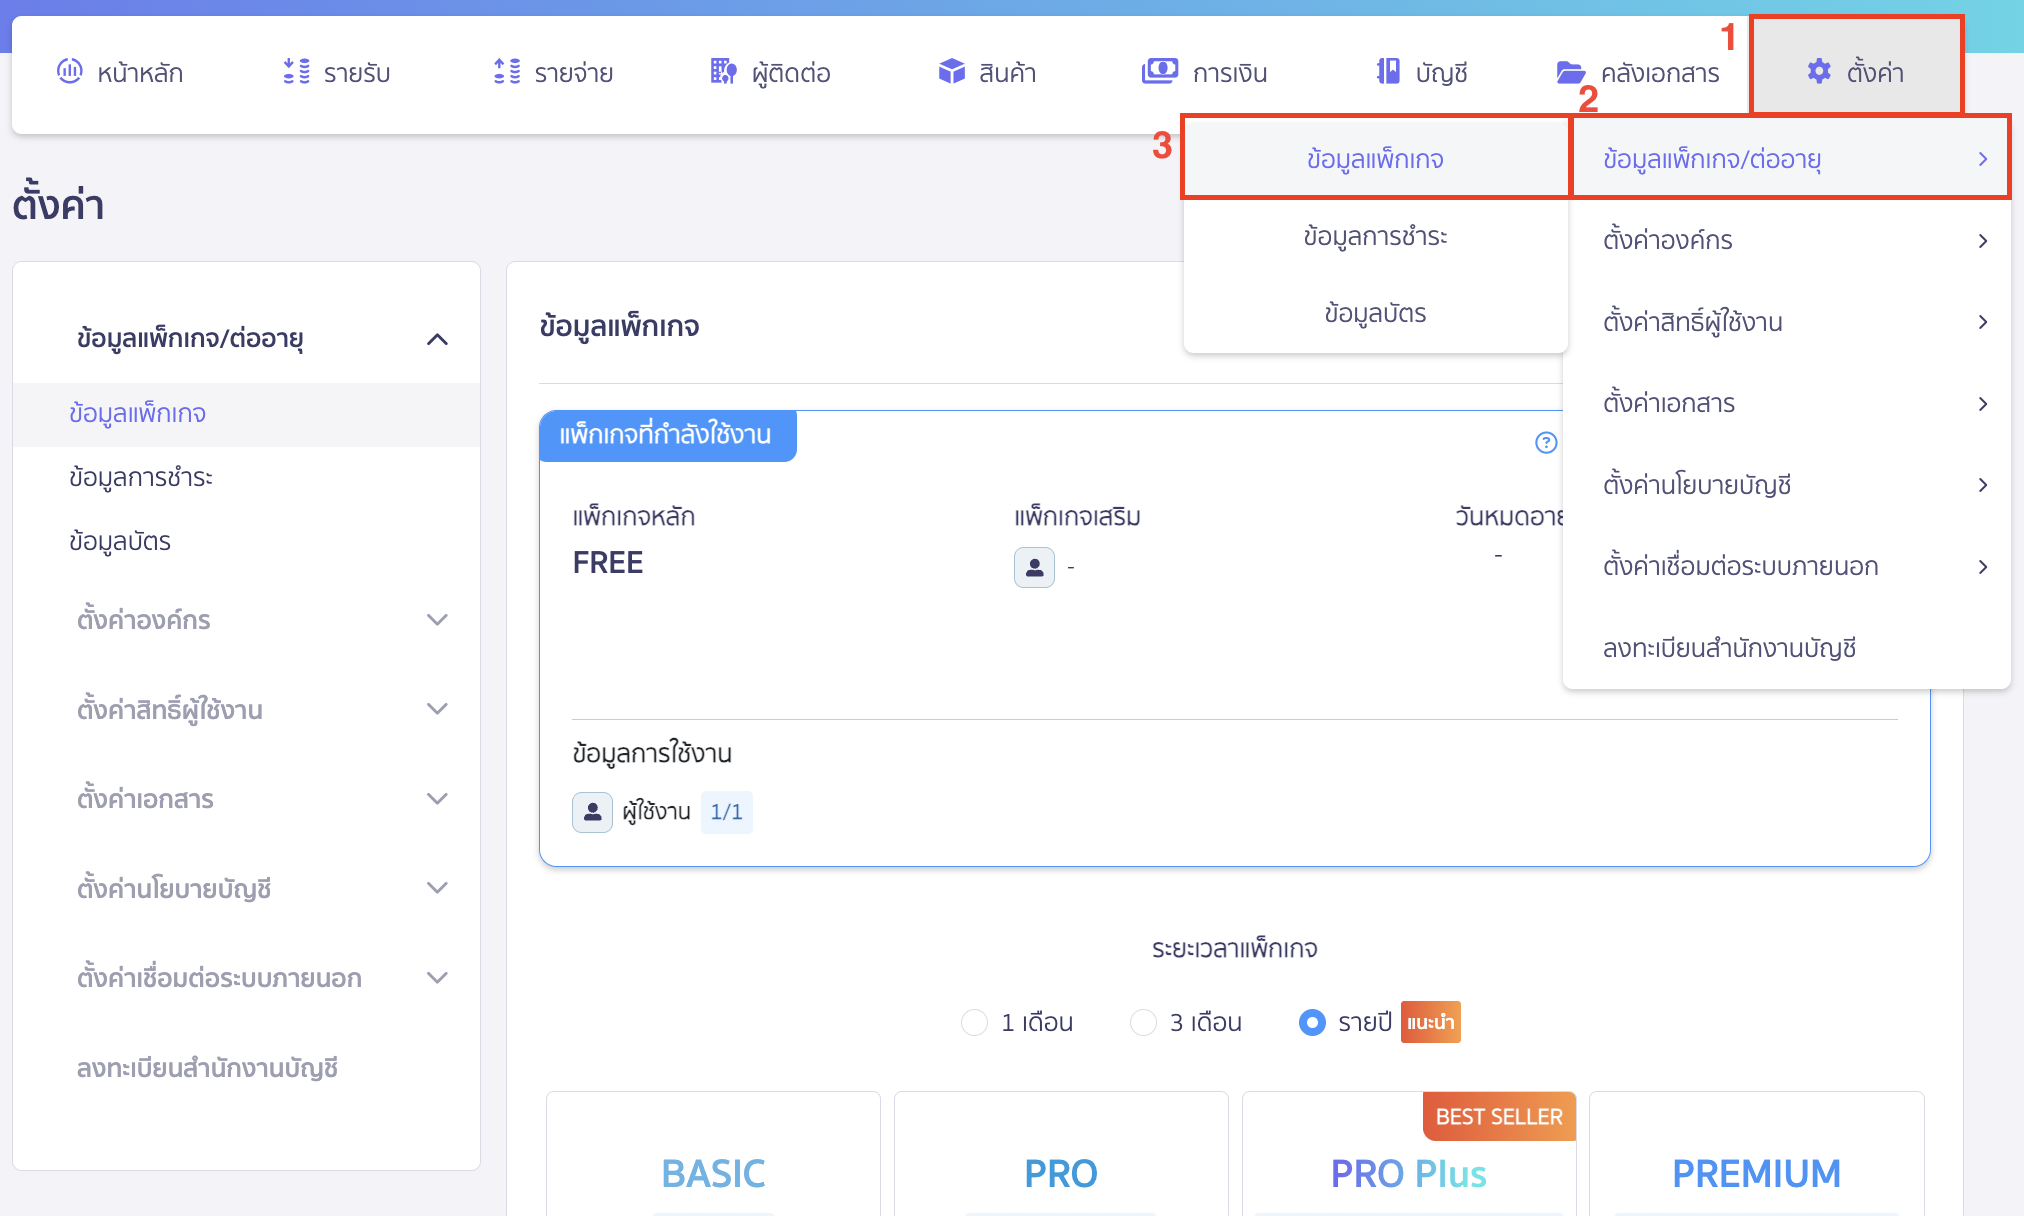The height and width of the screenshot is (1216, 2024).
Task: Open ข้อมูลการชำระ in left sidebar
Action: tap(141, 477)
